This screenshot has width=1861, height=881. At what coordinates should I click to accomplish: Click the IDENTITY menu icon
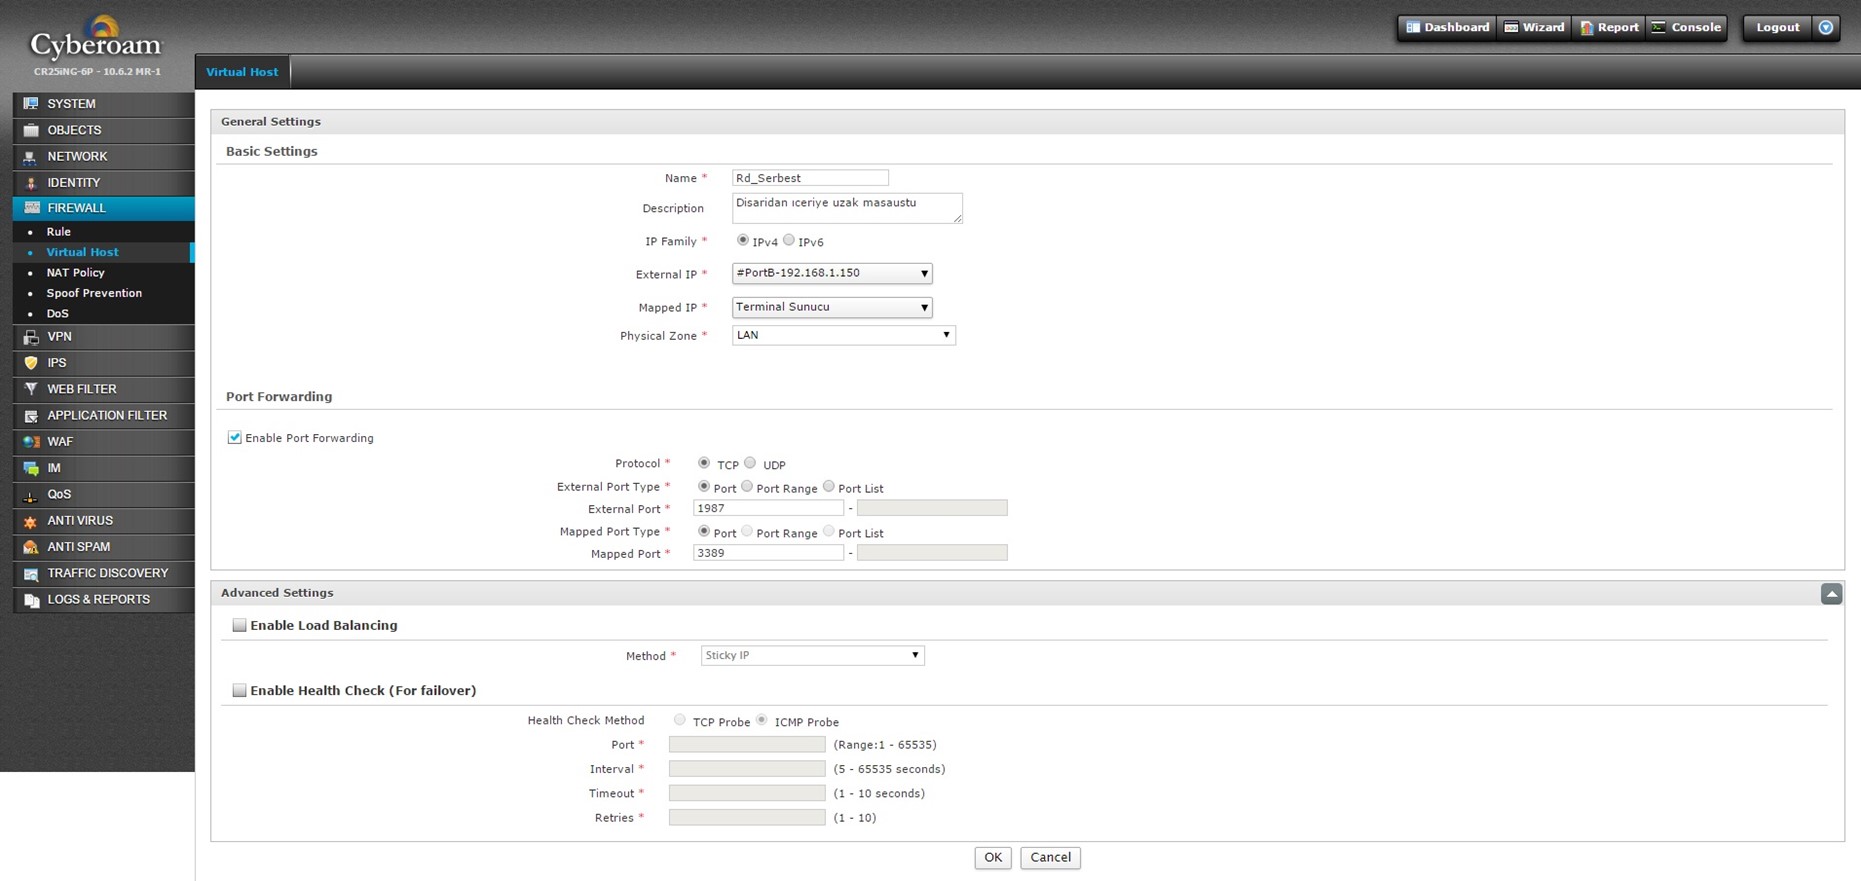[31, 183]
